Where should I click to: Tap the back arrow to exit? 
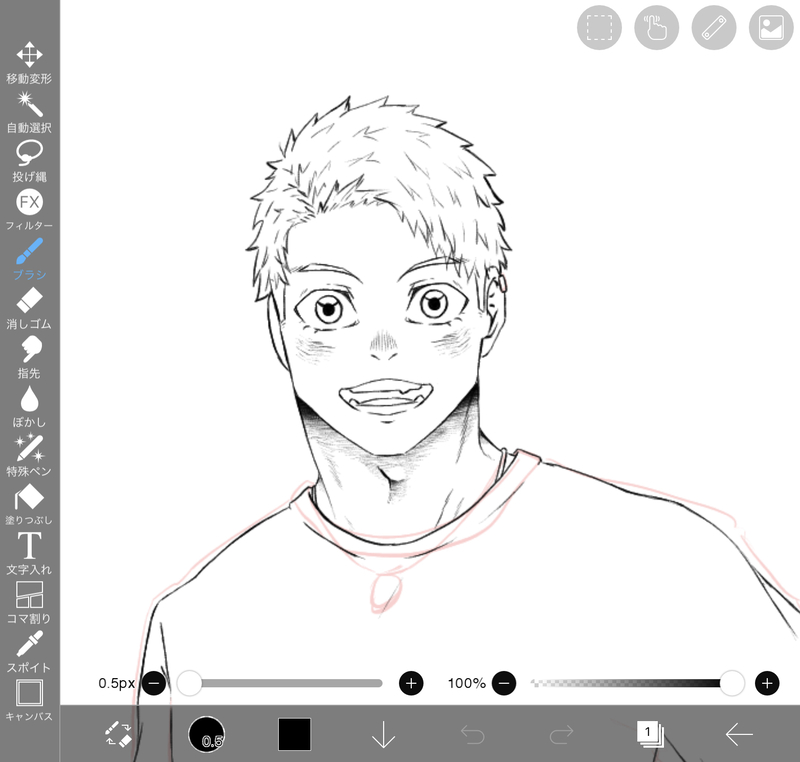[x=739, y=734]
